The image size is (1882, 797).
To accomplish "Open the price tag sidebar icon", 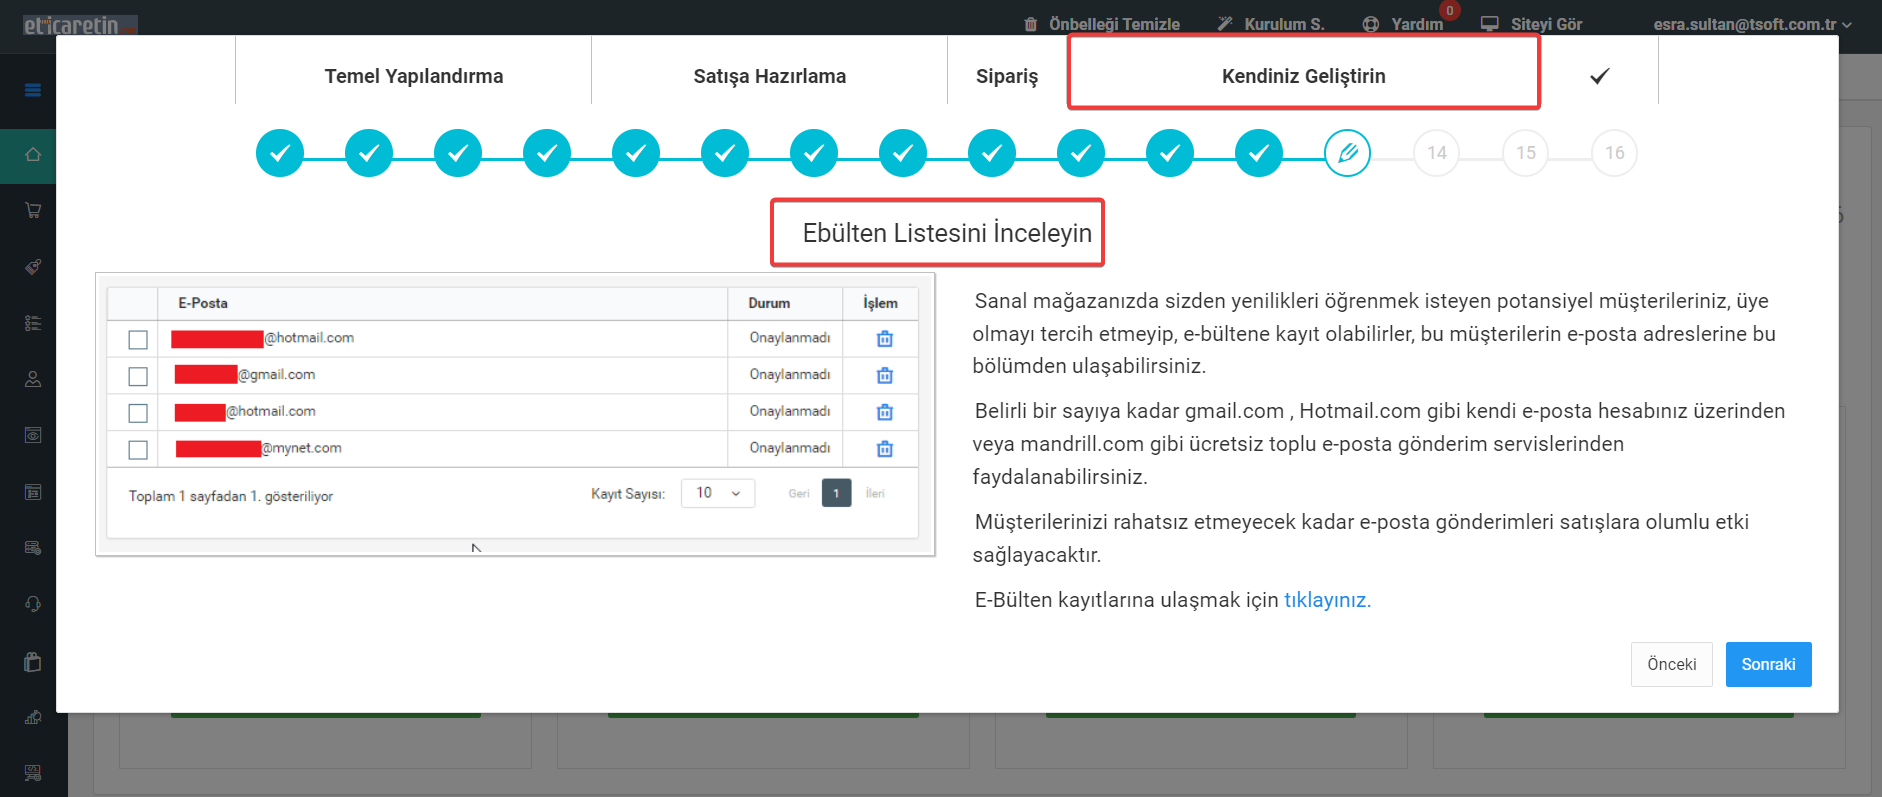I will (33, 267).
